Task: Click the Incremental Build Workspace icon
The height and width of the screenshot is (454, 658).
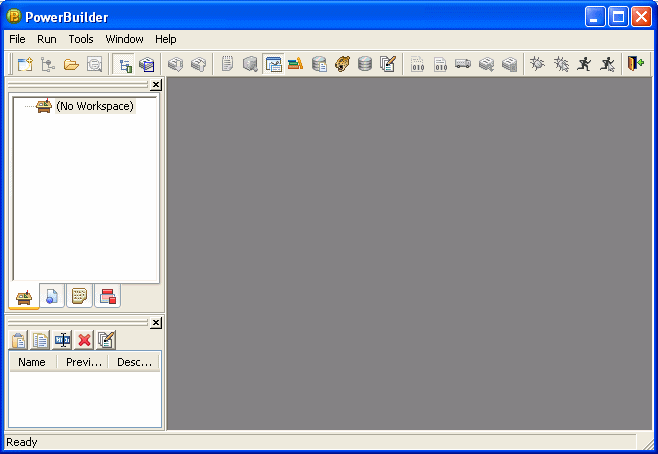Action: tap(418, 64)
